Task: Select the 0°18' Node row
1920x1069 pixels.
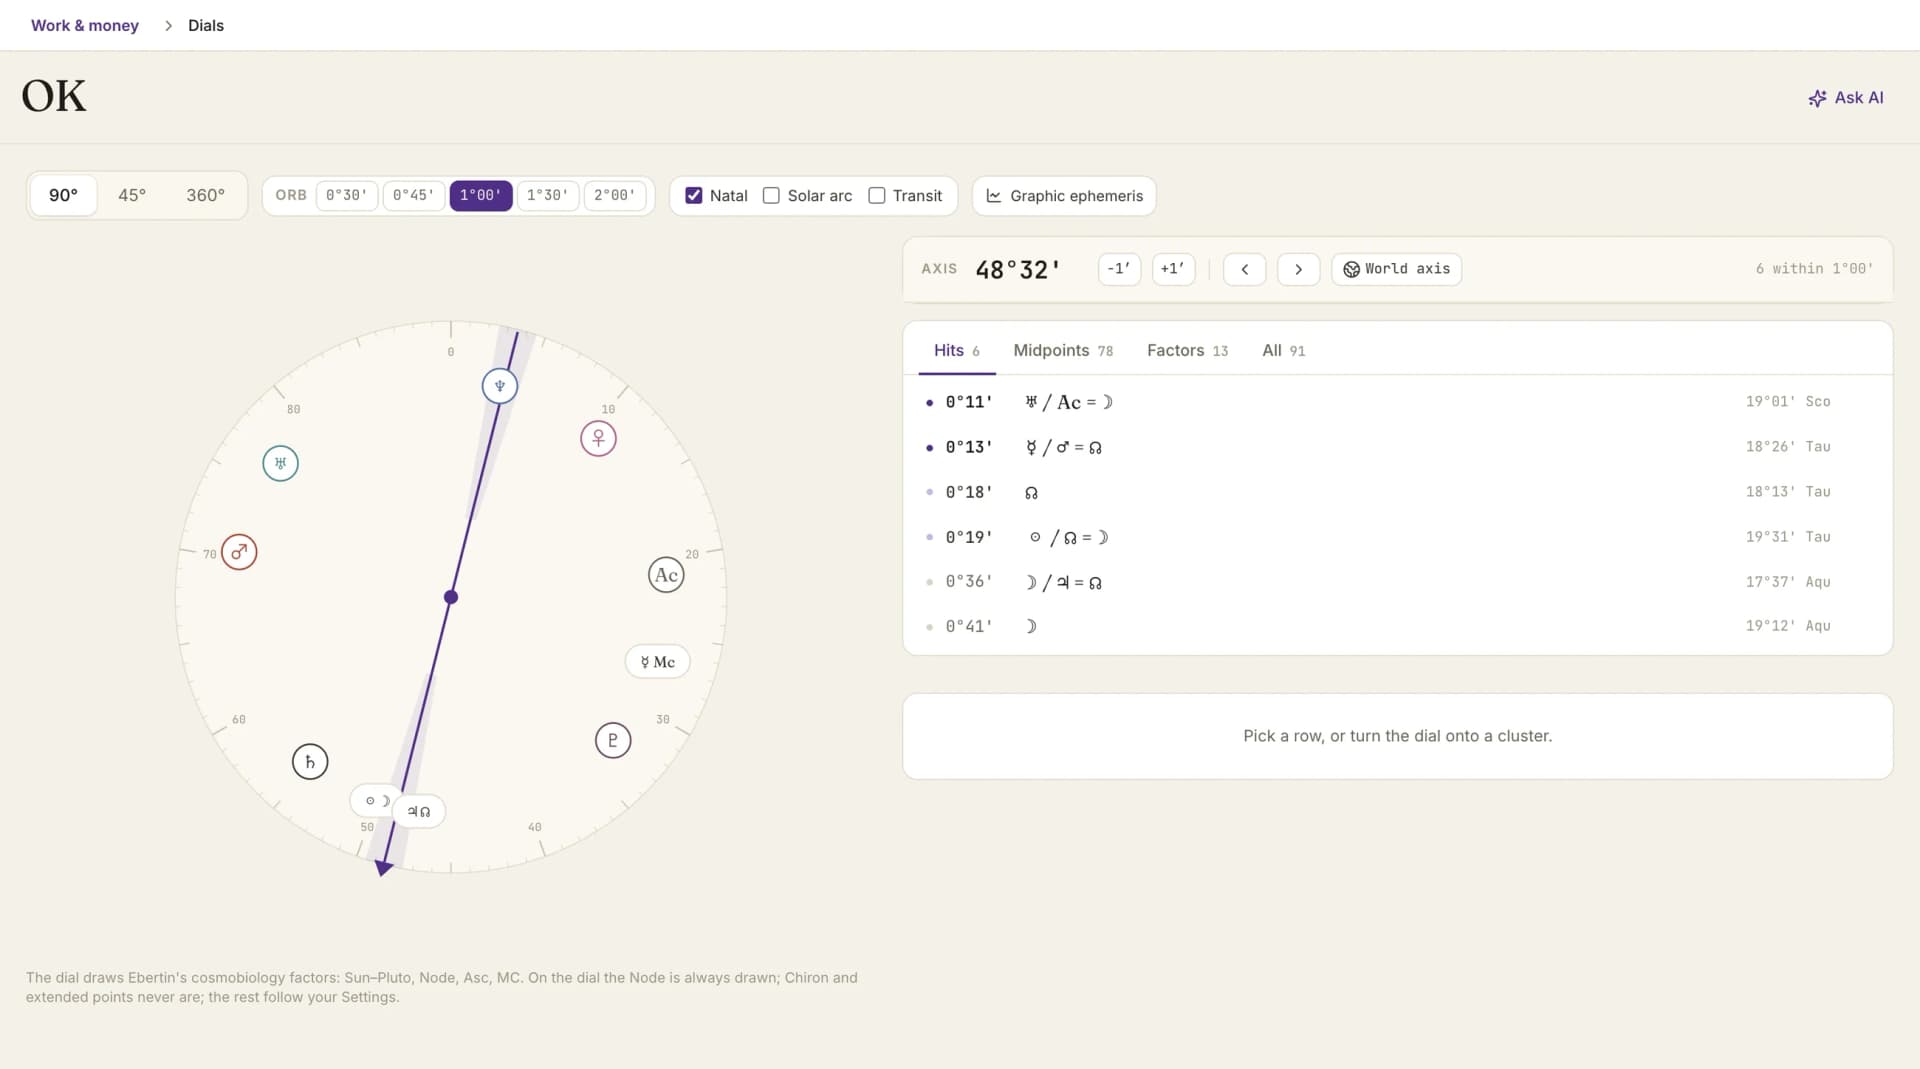Action: pos(1397,492)
